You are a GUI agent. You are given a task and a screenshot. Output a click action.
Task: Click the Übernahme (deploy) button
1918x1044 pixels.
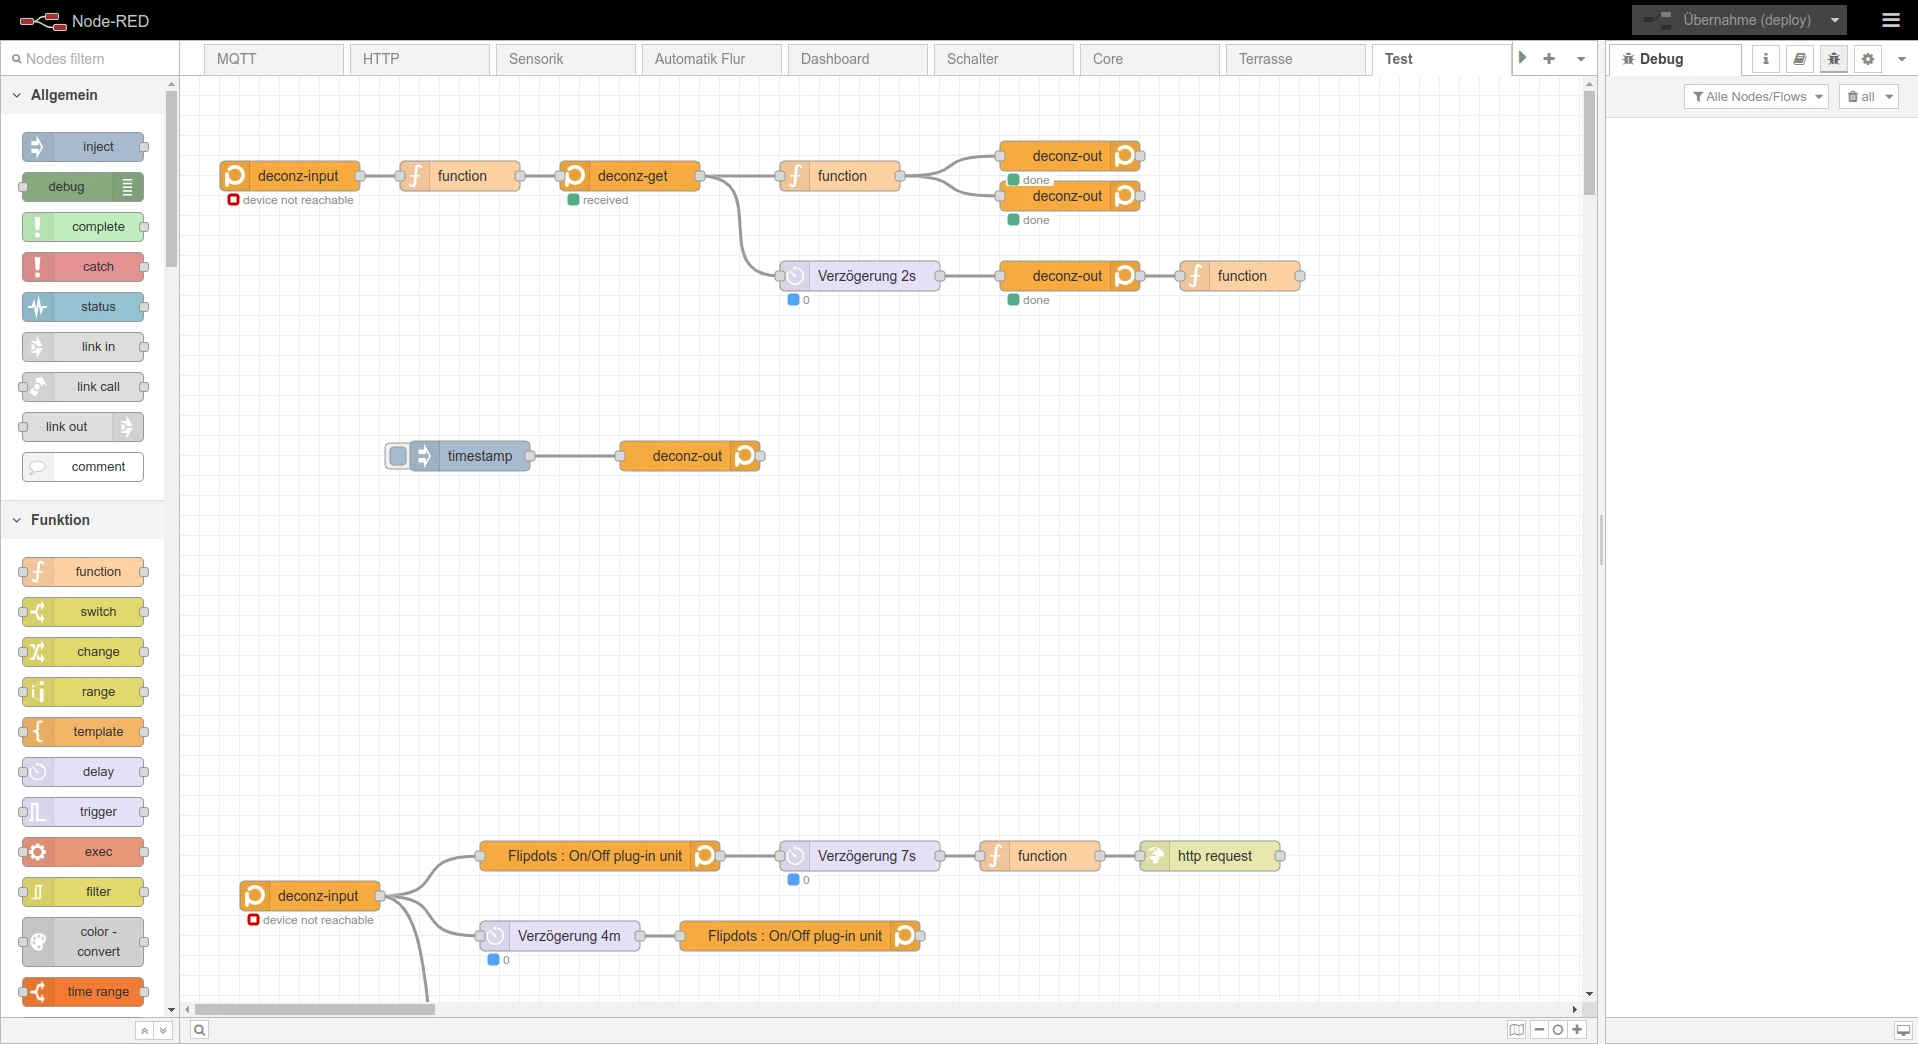(x=1729, y=20)
